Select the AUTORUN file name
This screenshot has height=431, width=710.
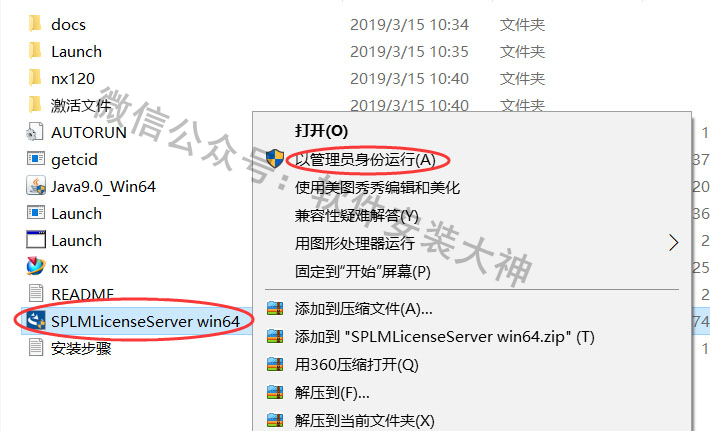click(x=89, y=133)
